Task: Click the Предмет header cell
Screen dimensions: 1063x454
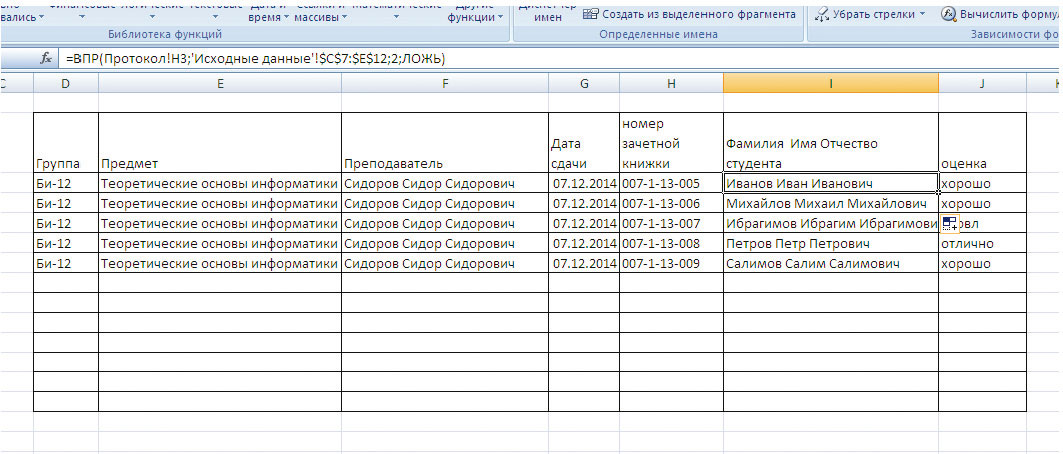Action: (220, 142)
